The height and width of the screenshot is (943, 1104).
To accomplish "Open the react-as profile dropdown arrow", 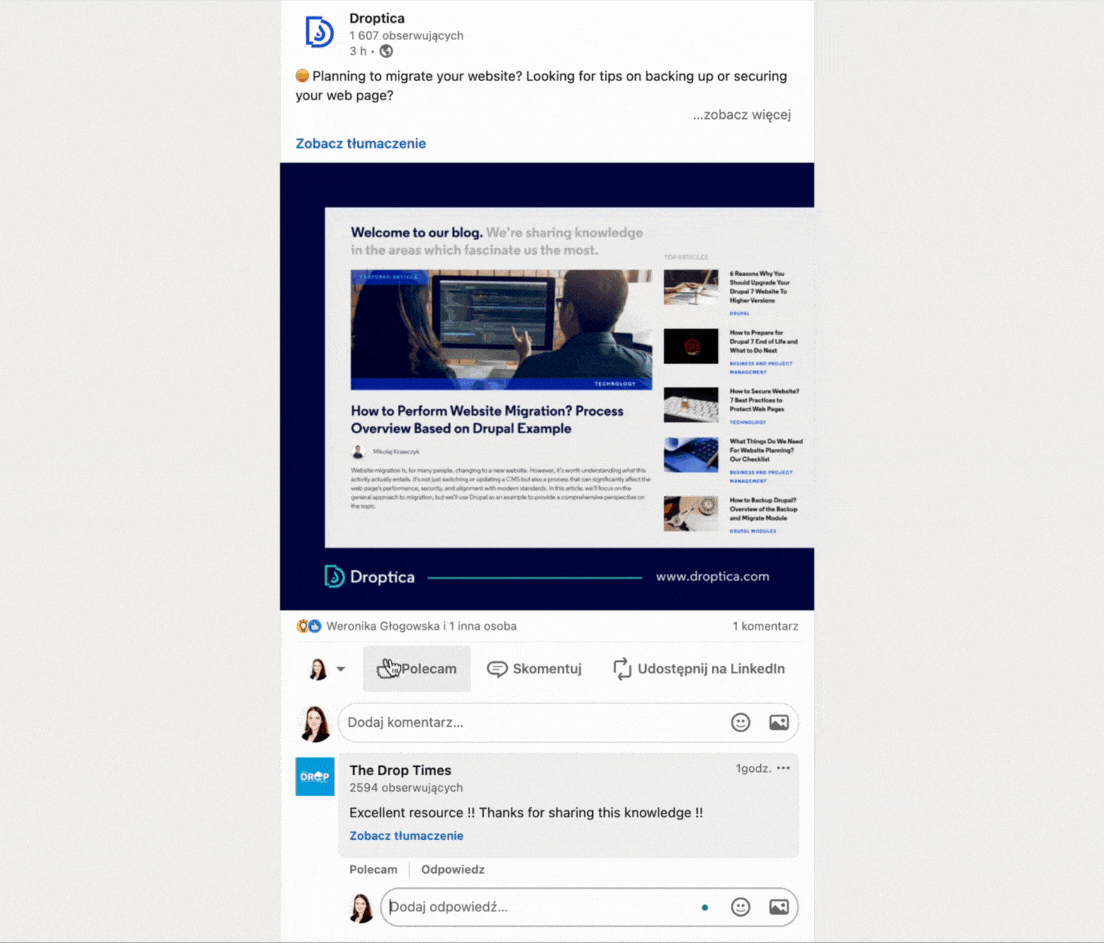I will (x=341, y=669).
